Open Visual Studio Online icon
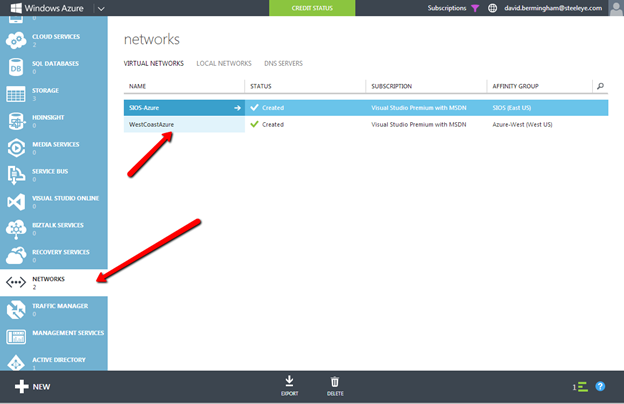624x404 pixels. tap(16, 202)
